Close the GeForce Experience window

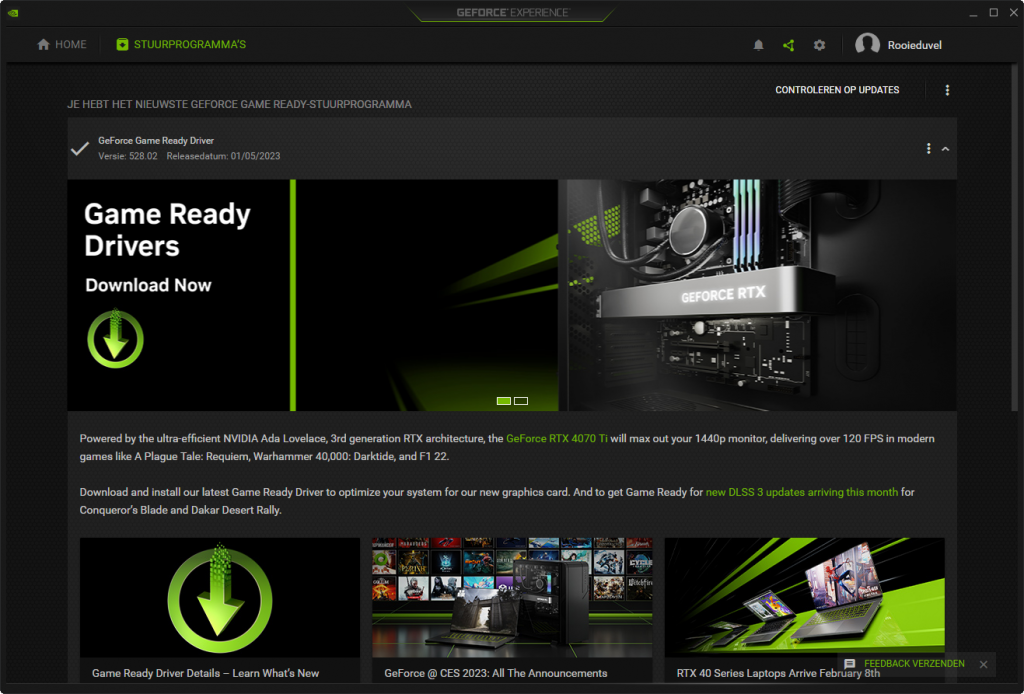1014,12
